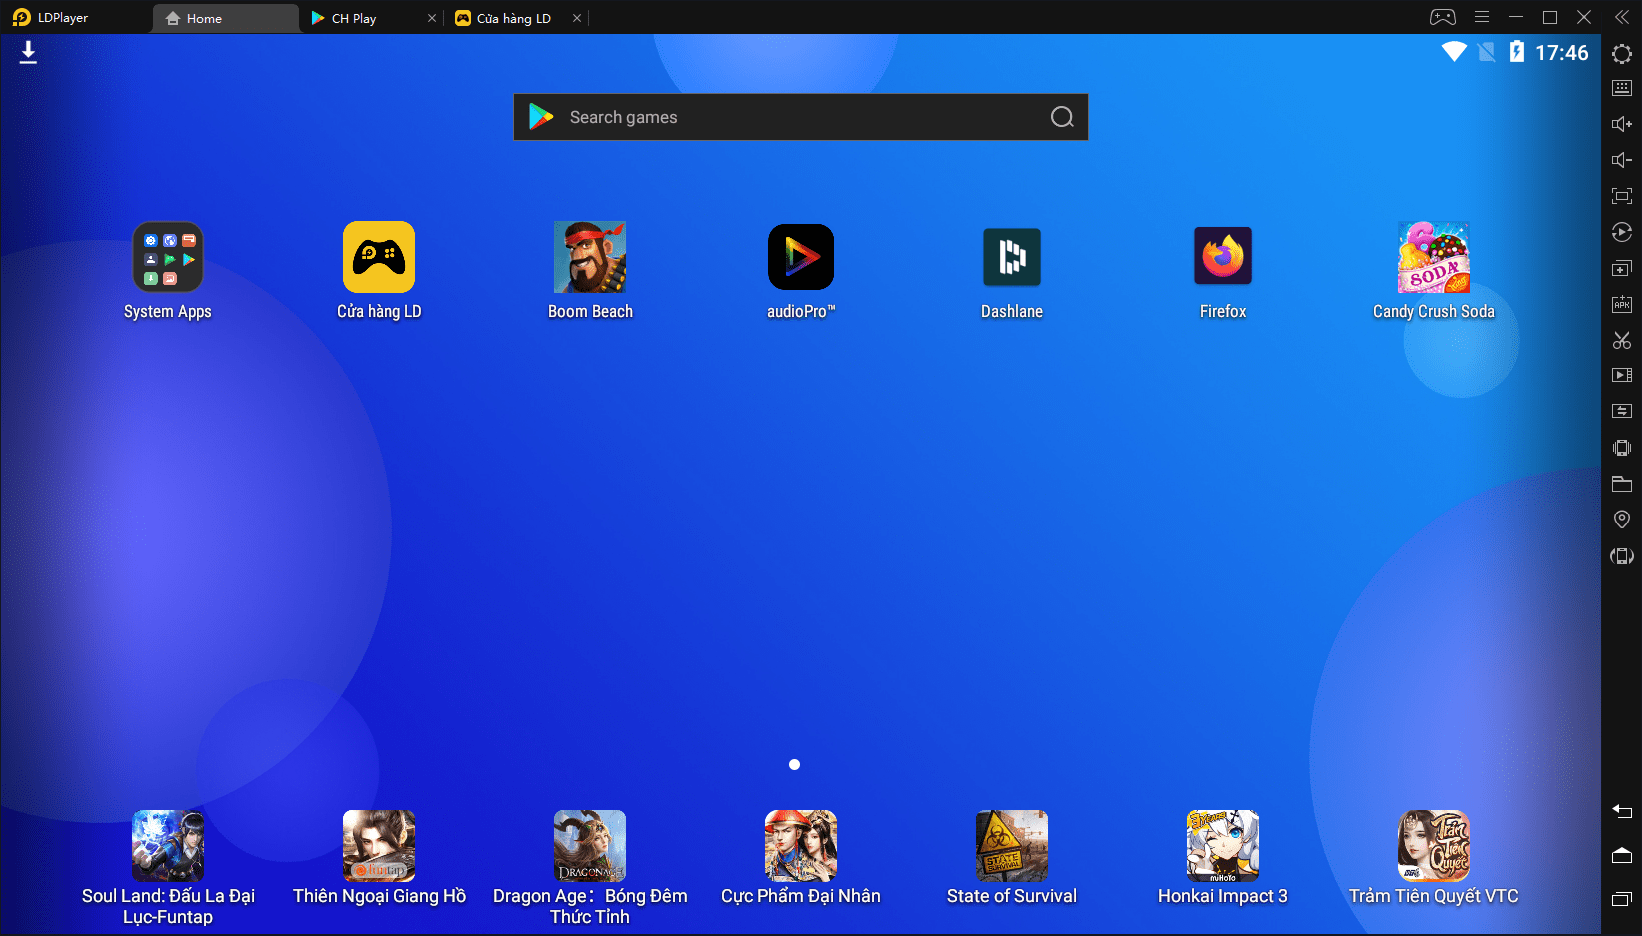Open LDPlayer settings gear
The image size is (1642, 936).
pos(1622,54)
